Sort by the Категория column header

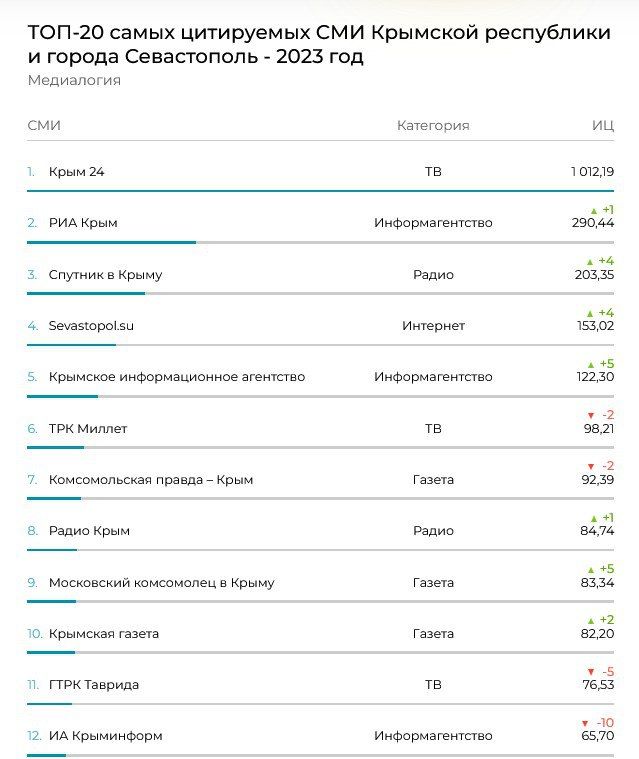point(433,125)
